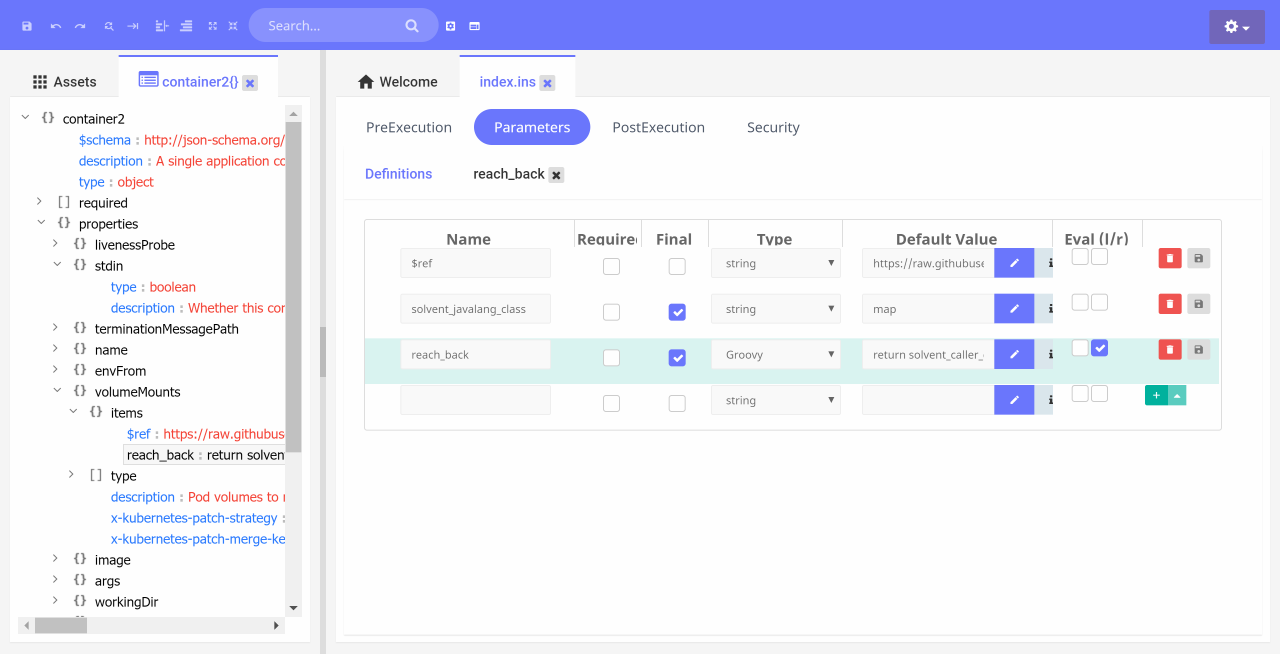The width and height of the screenshot is (1280, 654).
Task: Open the gear settings dropdown button
Action: click(x=1236, y=27)
